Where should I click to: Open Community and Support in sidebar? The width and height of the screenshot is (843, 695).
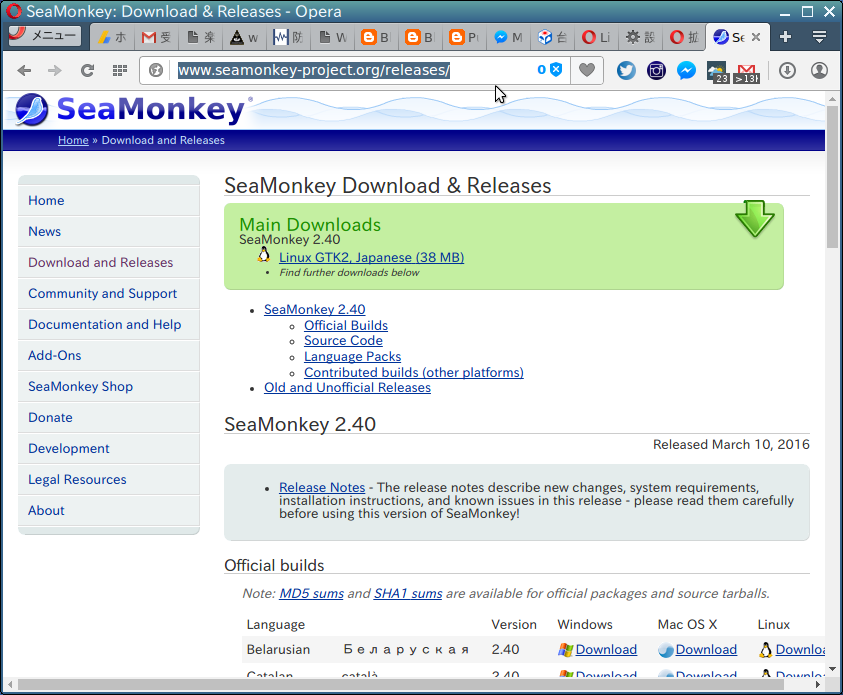(x=109, y=293)
